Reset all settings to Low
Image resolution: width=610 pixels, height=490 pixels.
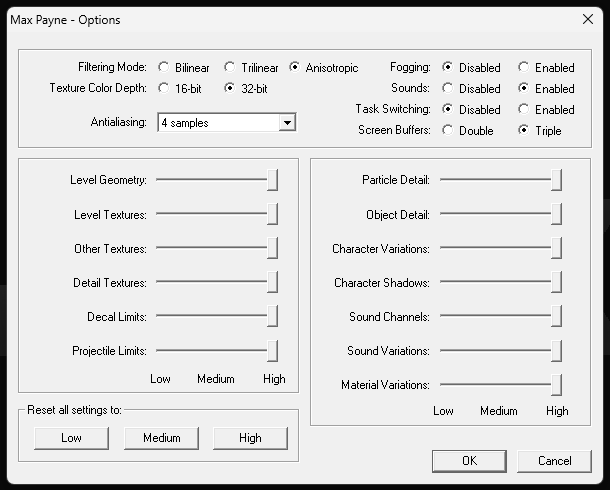pyautogui.click(x=71, y=438)
